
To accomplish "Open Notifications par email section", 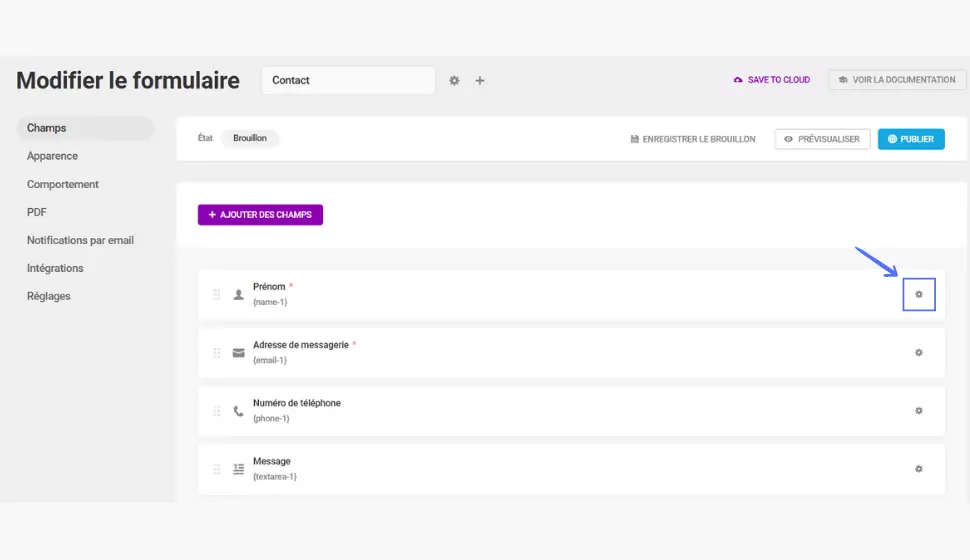I will (80, 240).
